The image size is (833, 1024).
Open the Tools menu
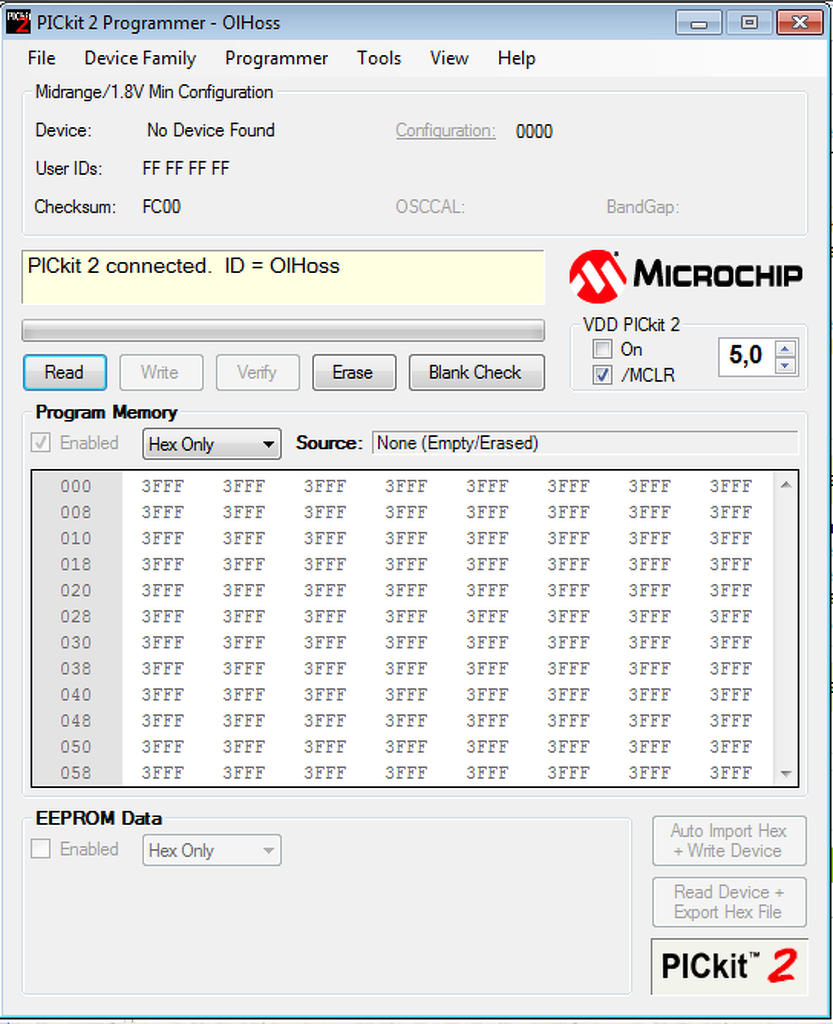pos(379,58)
